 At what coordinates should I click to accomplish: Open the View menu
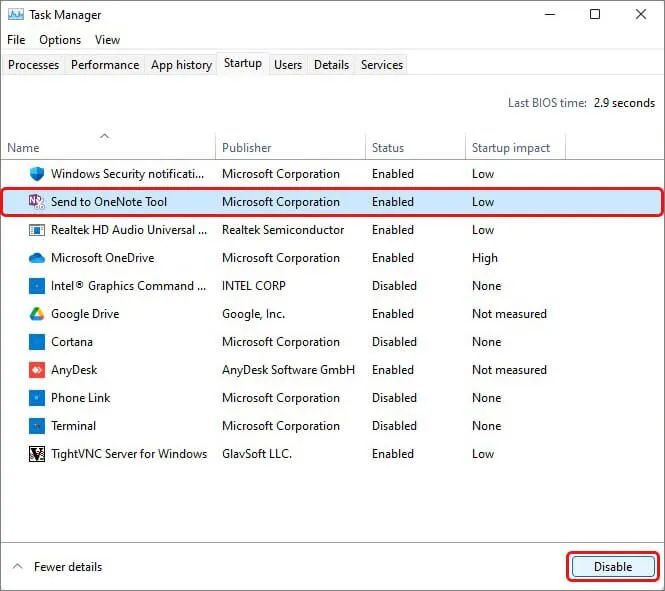coord(107,40)
